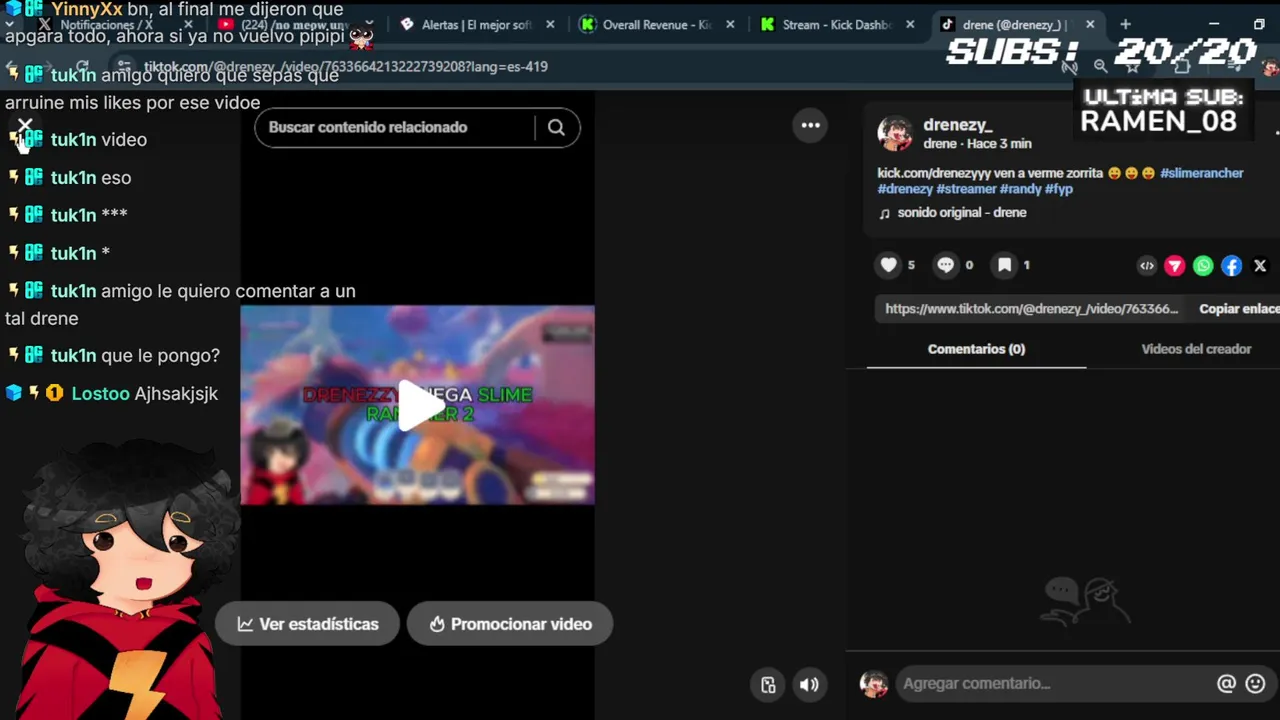Open the #fyp hashtag
Viewport: 1280px width, 720px height.
click(x=1059, y=189)
